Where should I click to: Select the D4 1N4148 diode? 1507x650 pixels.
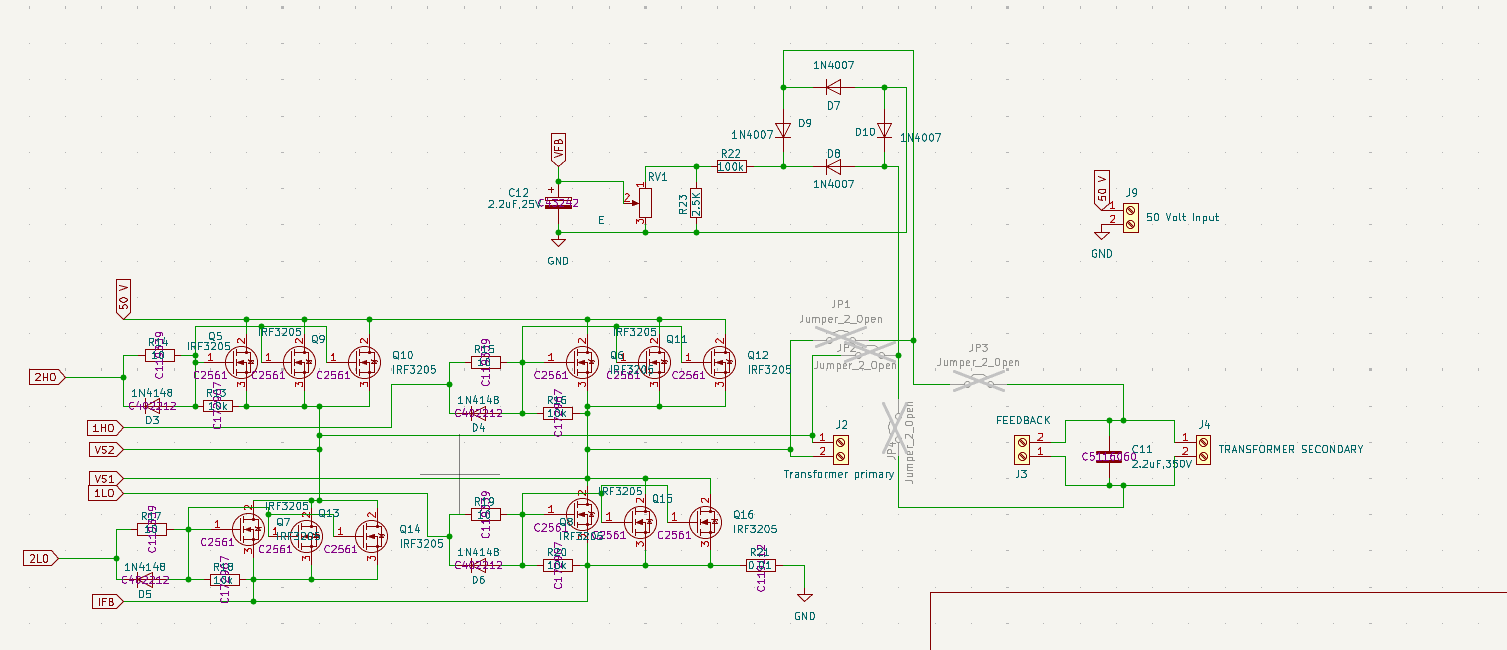tap(478, 413)
